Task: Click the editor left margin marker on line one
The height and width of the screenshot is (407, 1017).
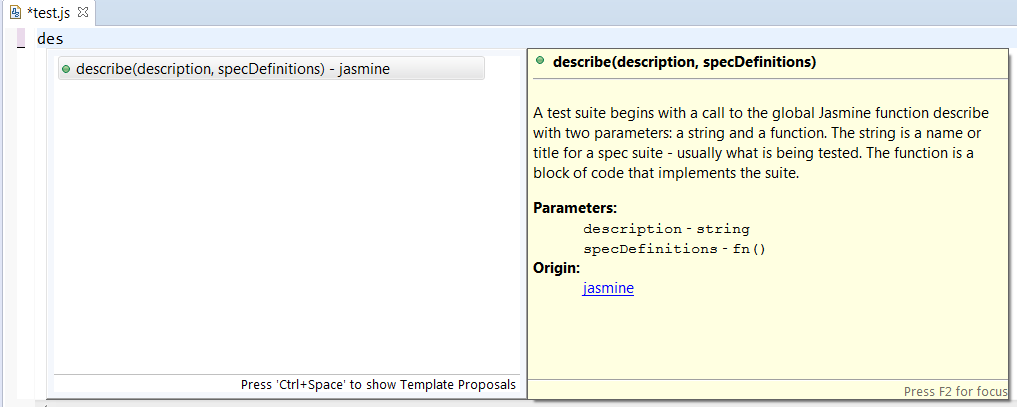Action: pyautogui.click(x=21, y=39)
